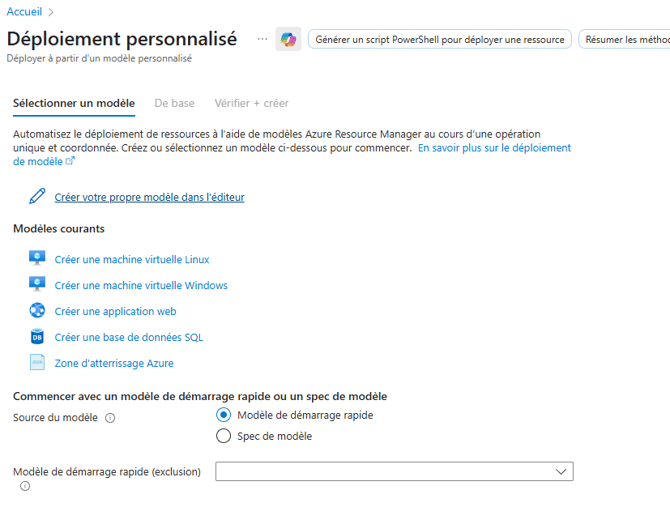The image size is (670, 507).
Task: Click the info icon under Modèle de démarrage rapide
Action: click(x=25, y=487)
